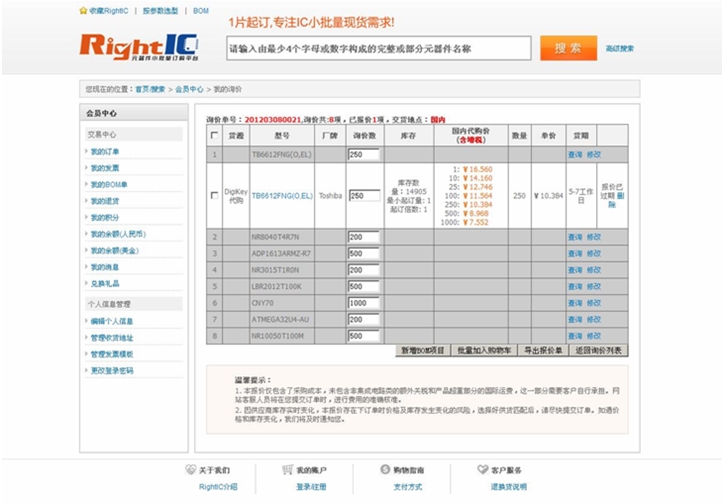Viewport: 723px width, 504px height.
Task: Click the shopping cart icon by 我的账户
Action: coord(287,469)
